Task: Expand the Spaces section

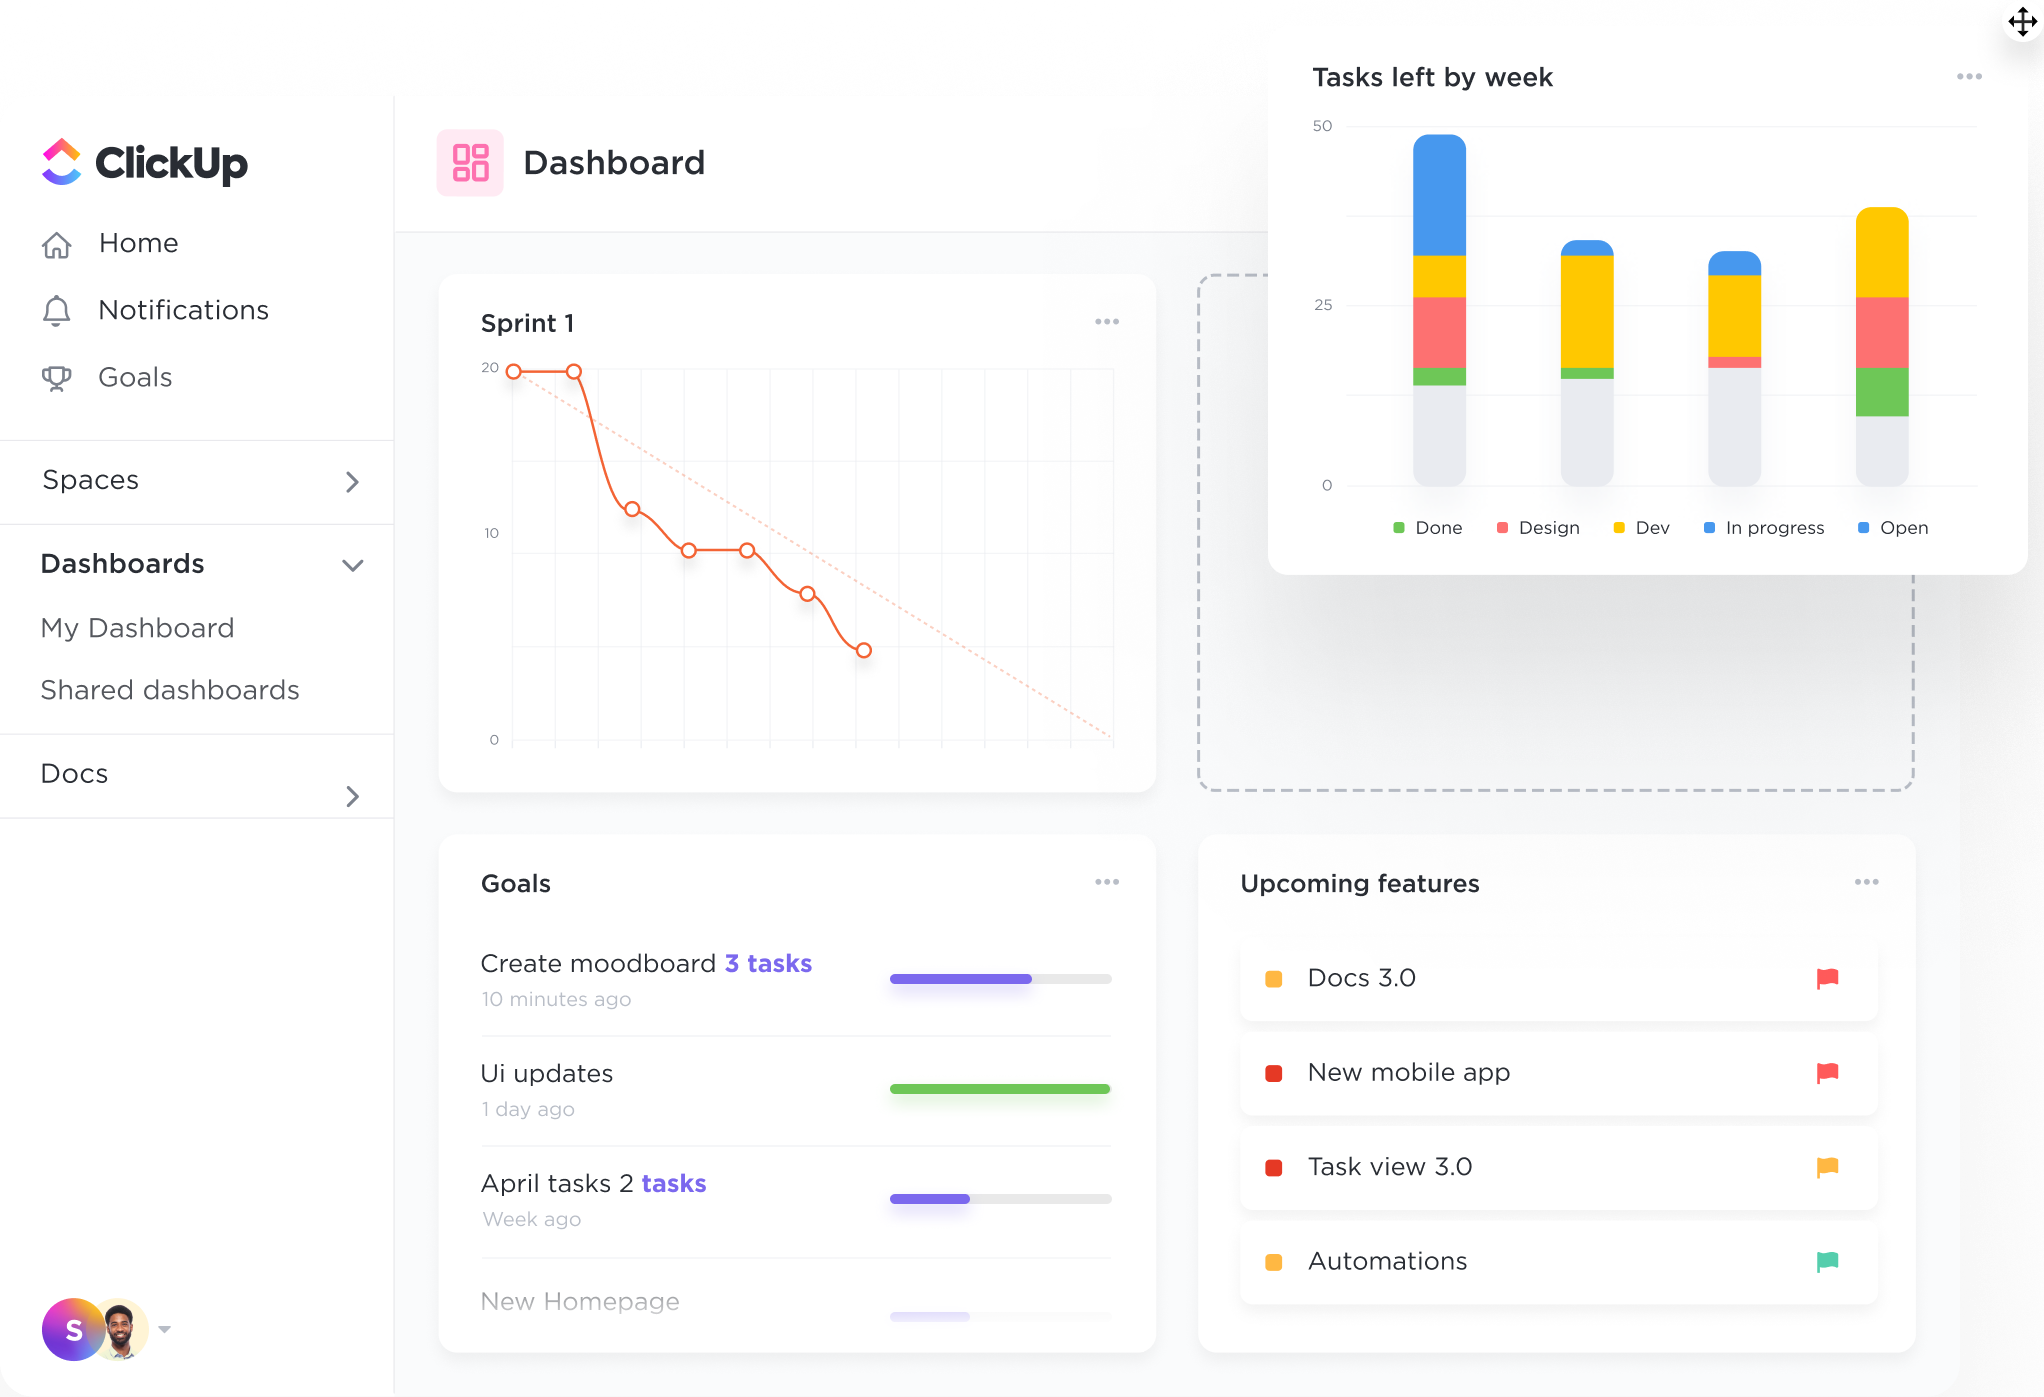Action: click(352, 482)
